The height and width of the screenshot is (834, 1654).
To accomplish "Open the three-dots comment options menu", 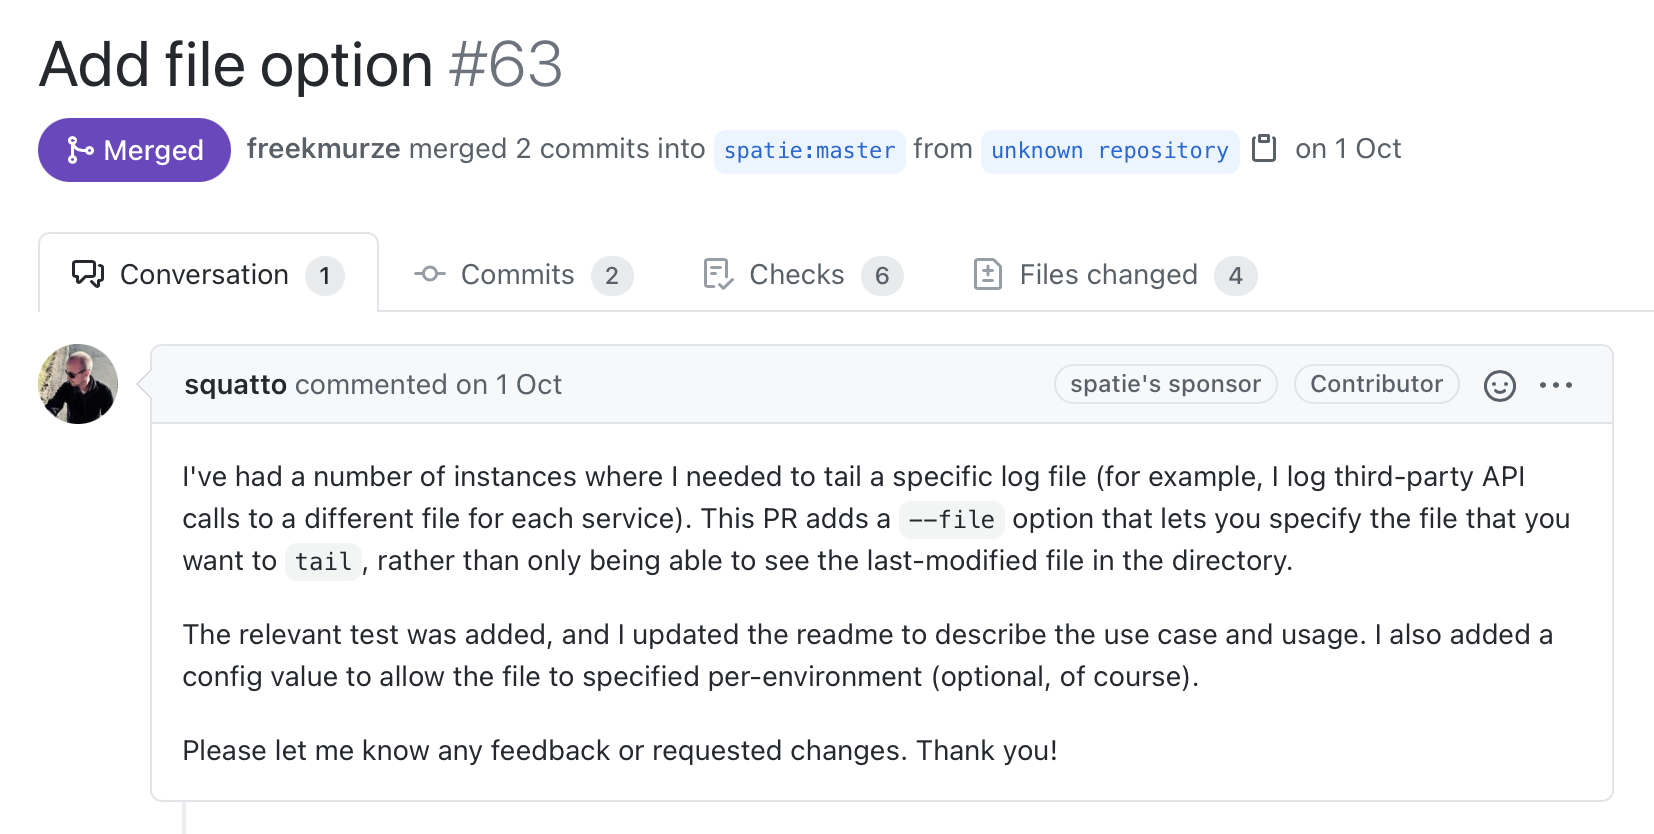I will tap(1556, 385).
